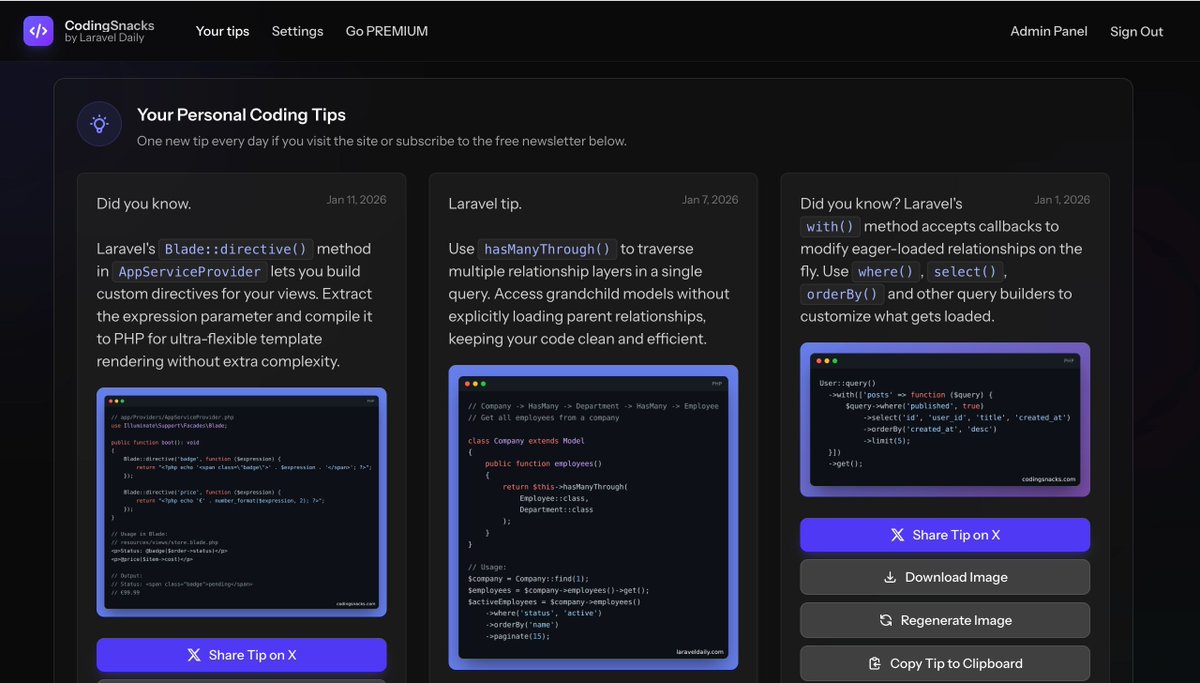Open Settings from the top navigation
This screenshot has width=1200, height=683.
298,31
